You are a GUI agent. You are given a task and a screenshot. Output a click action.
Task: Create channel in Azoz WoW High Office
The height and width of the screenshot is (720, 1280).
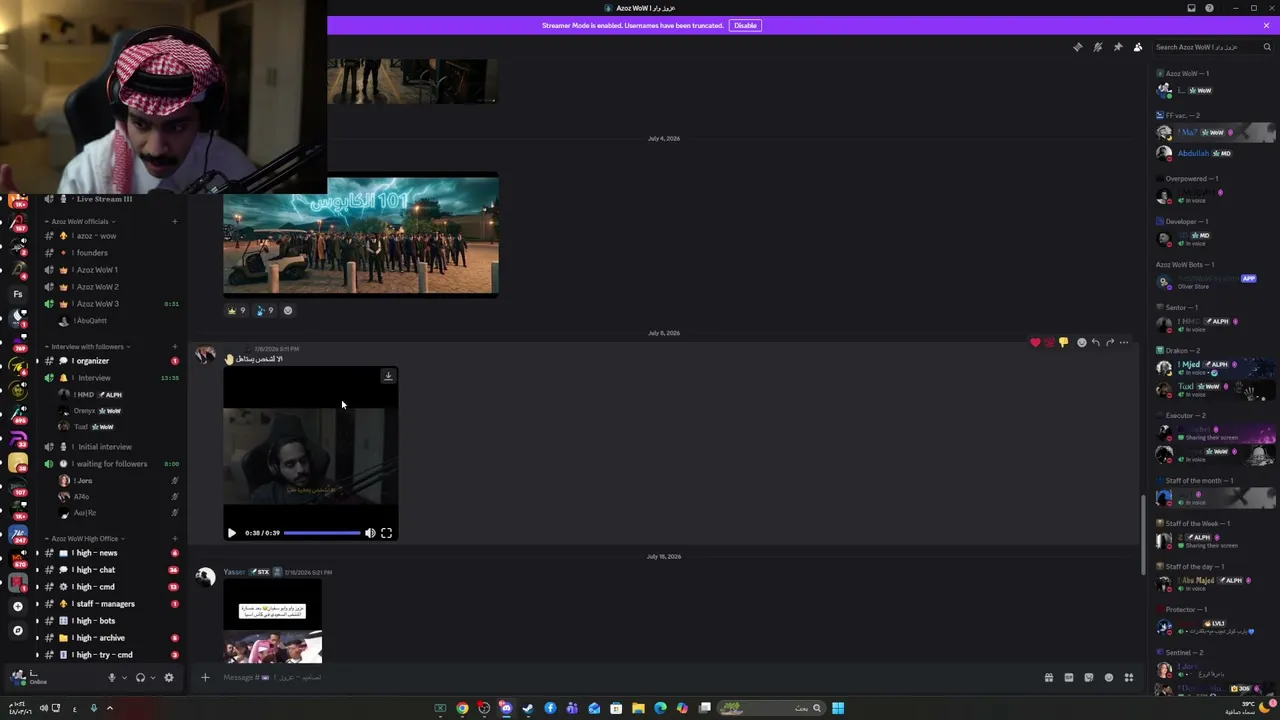174,538
